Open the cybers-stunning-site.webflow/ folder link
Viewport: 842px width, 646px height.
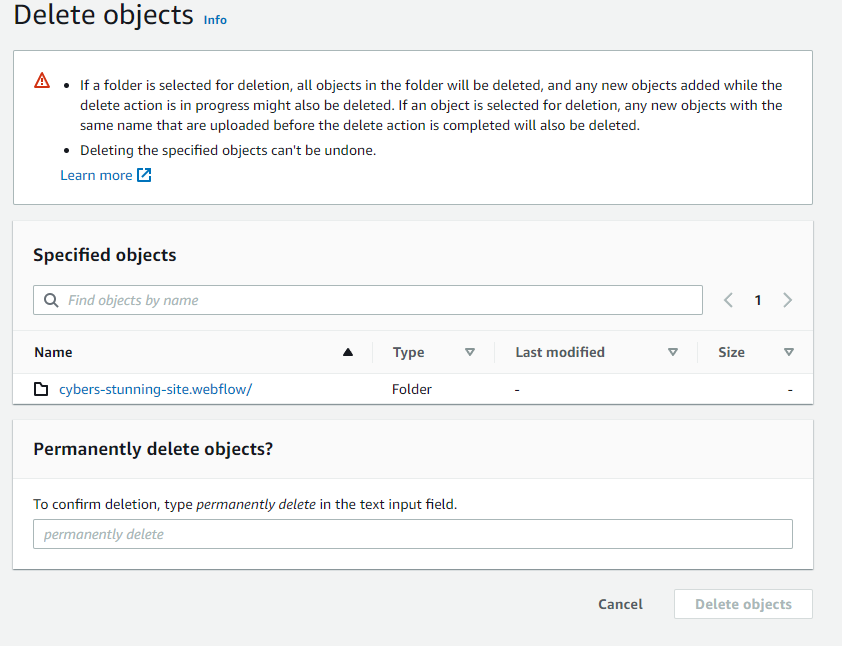coord(155,389)
